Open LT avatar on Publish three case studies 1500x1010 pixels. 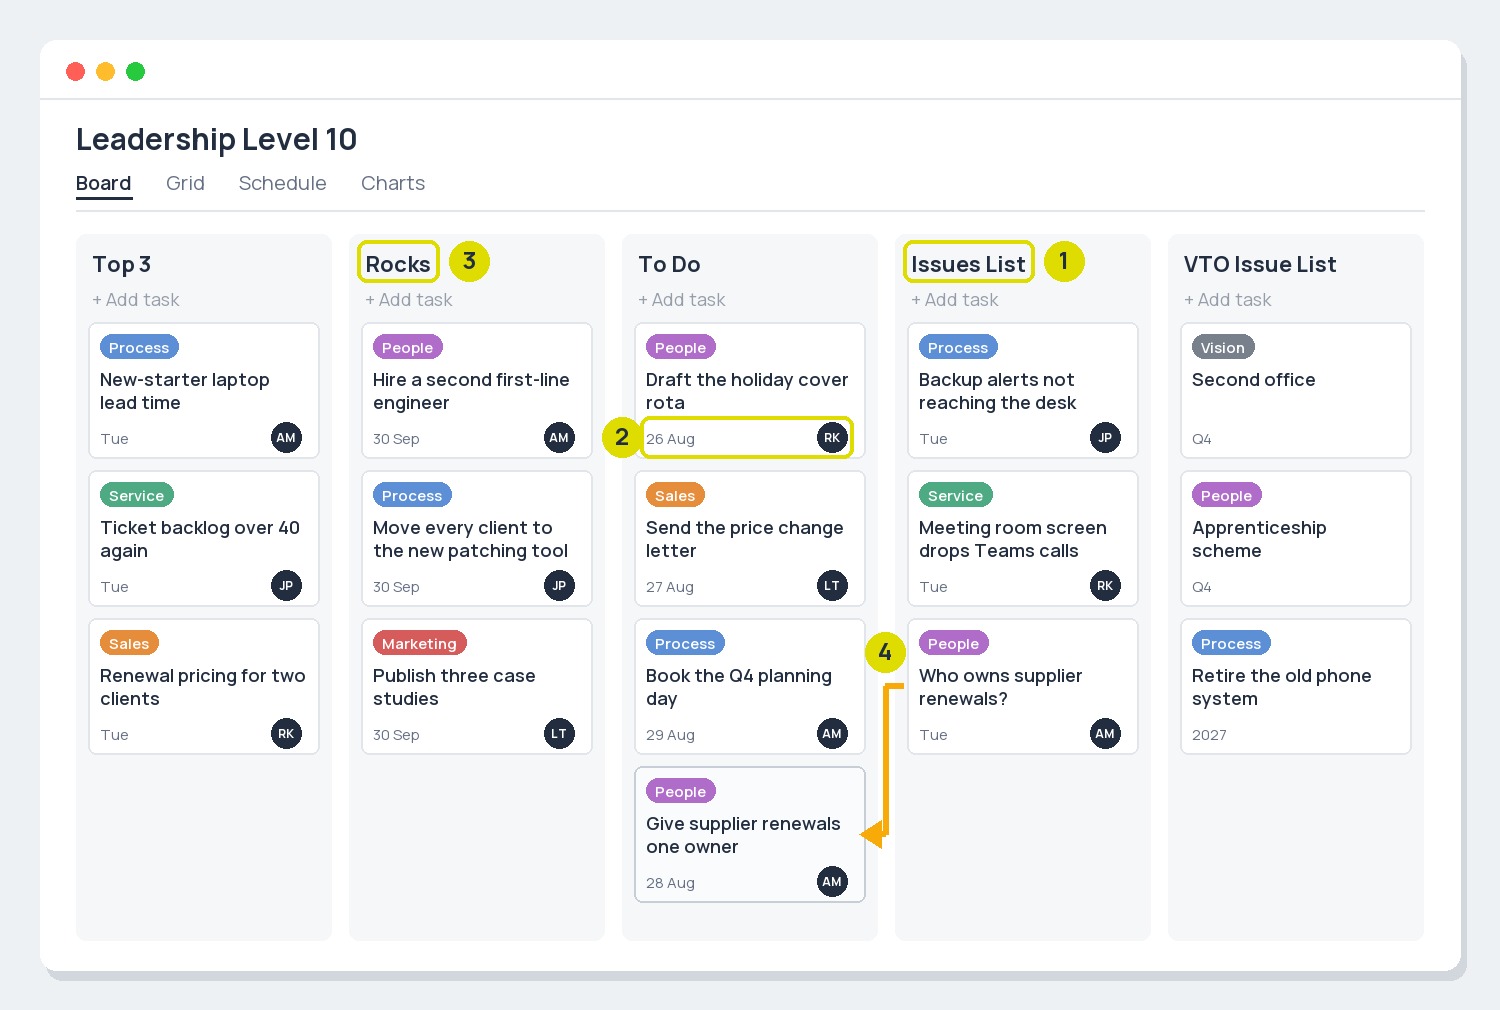(559, 733)
